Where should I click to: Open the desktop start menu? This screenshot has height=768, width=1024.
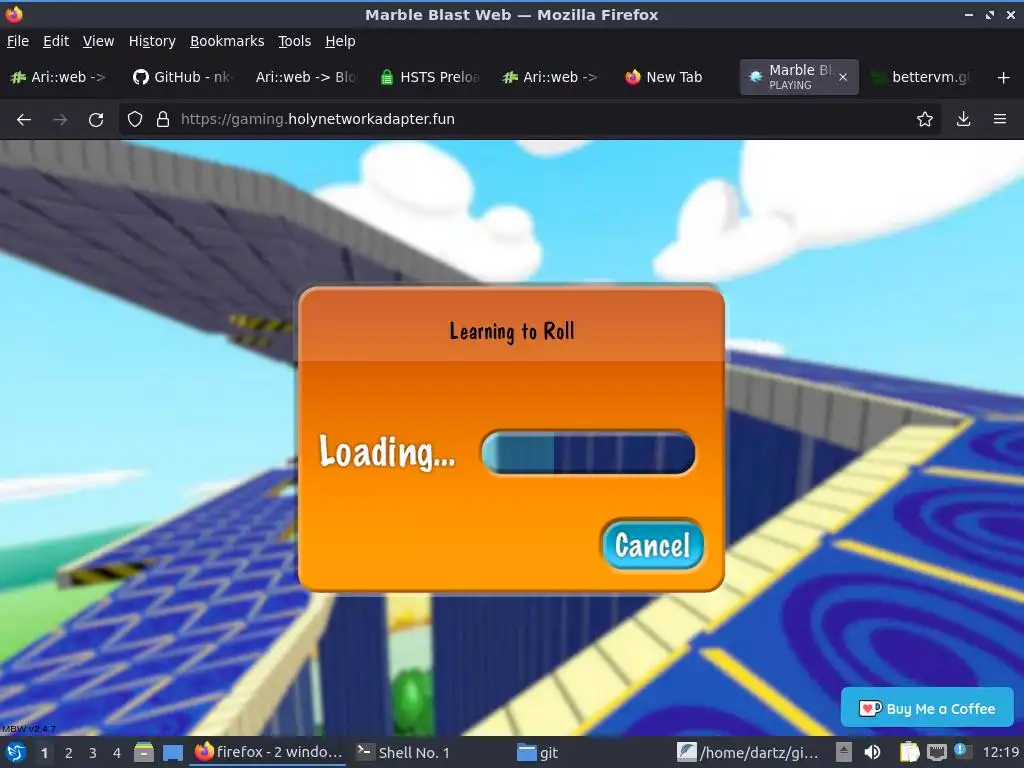(x=15, y=752)
